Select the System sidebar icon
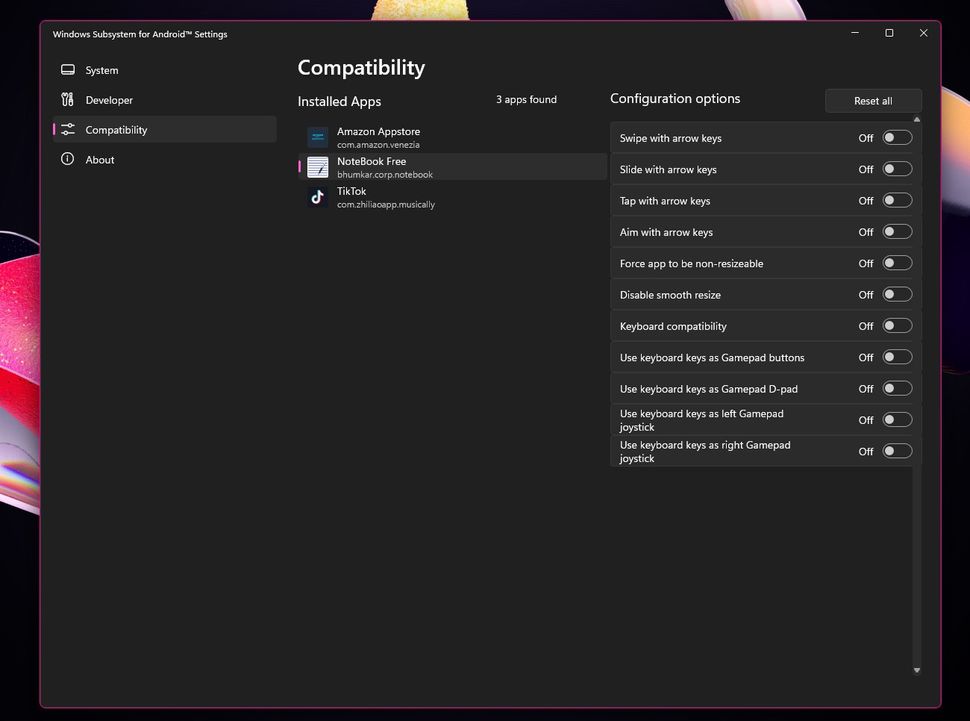The height and width of the screenshot is (721, 970). [68, 69]
